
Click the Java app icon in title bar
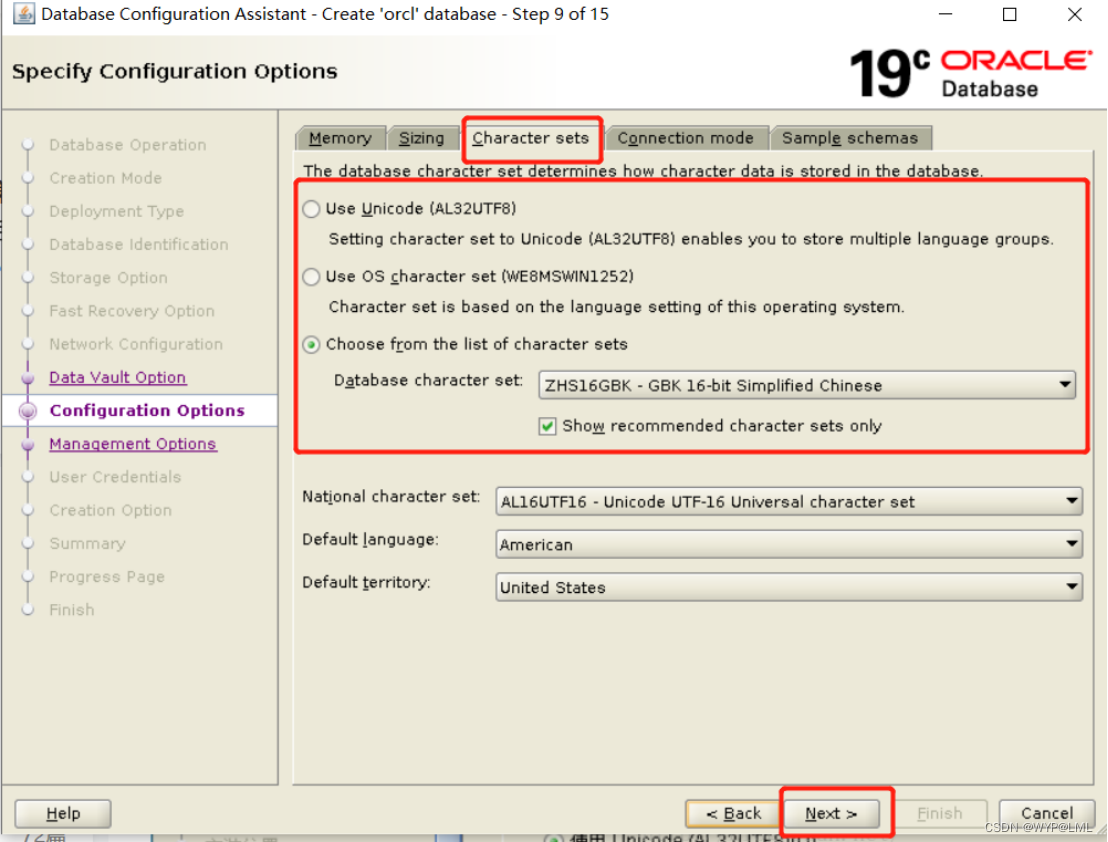coord(23,13)
